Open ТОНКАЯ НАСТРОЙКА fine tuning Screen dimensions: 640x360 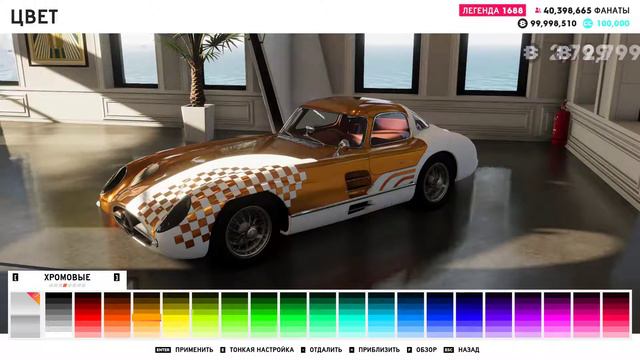pos(262,350)
